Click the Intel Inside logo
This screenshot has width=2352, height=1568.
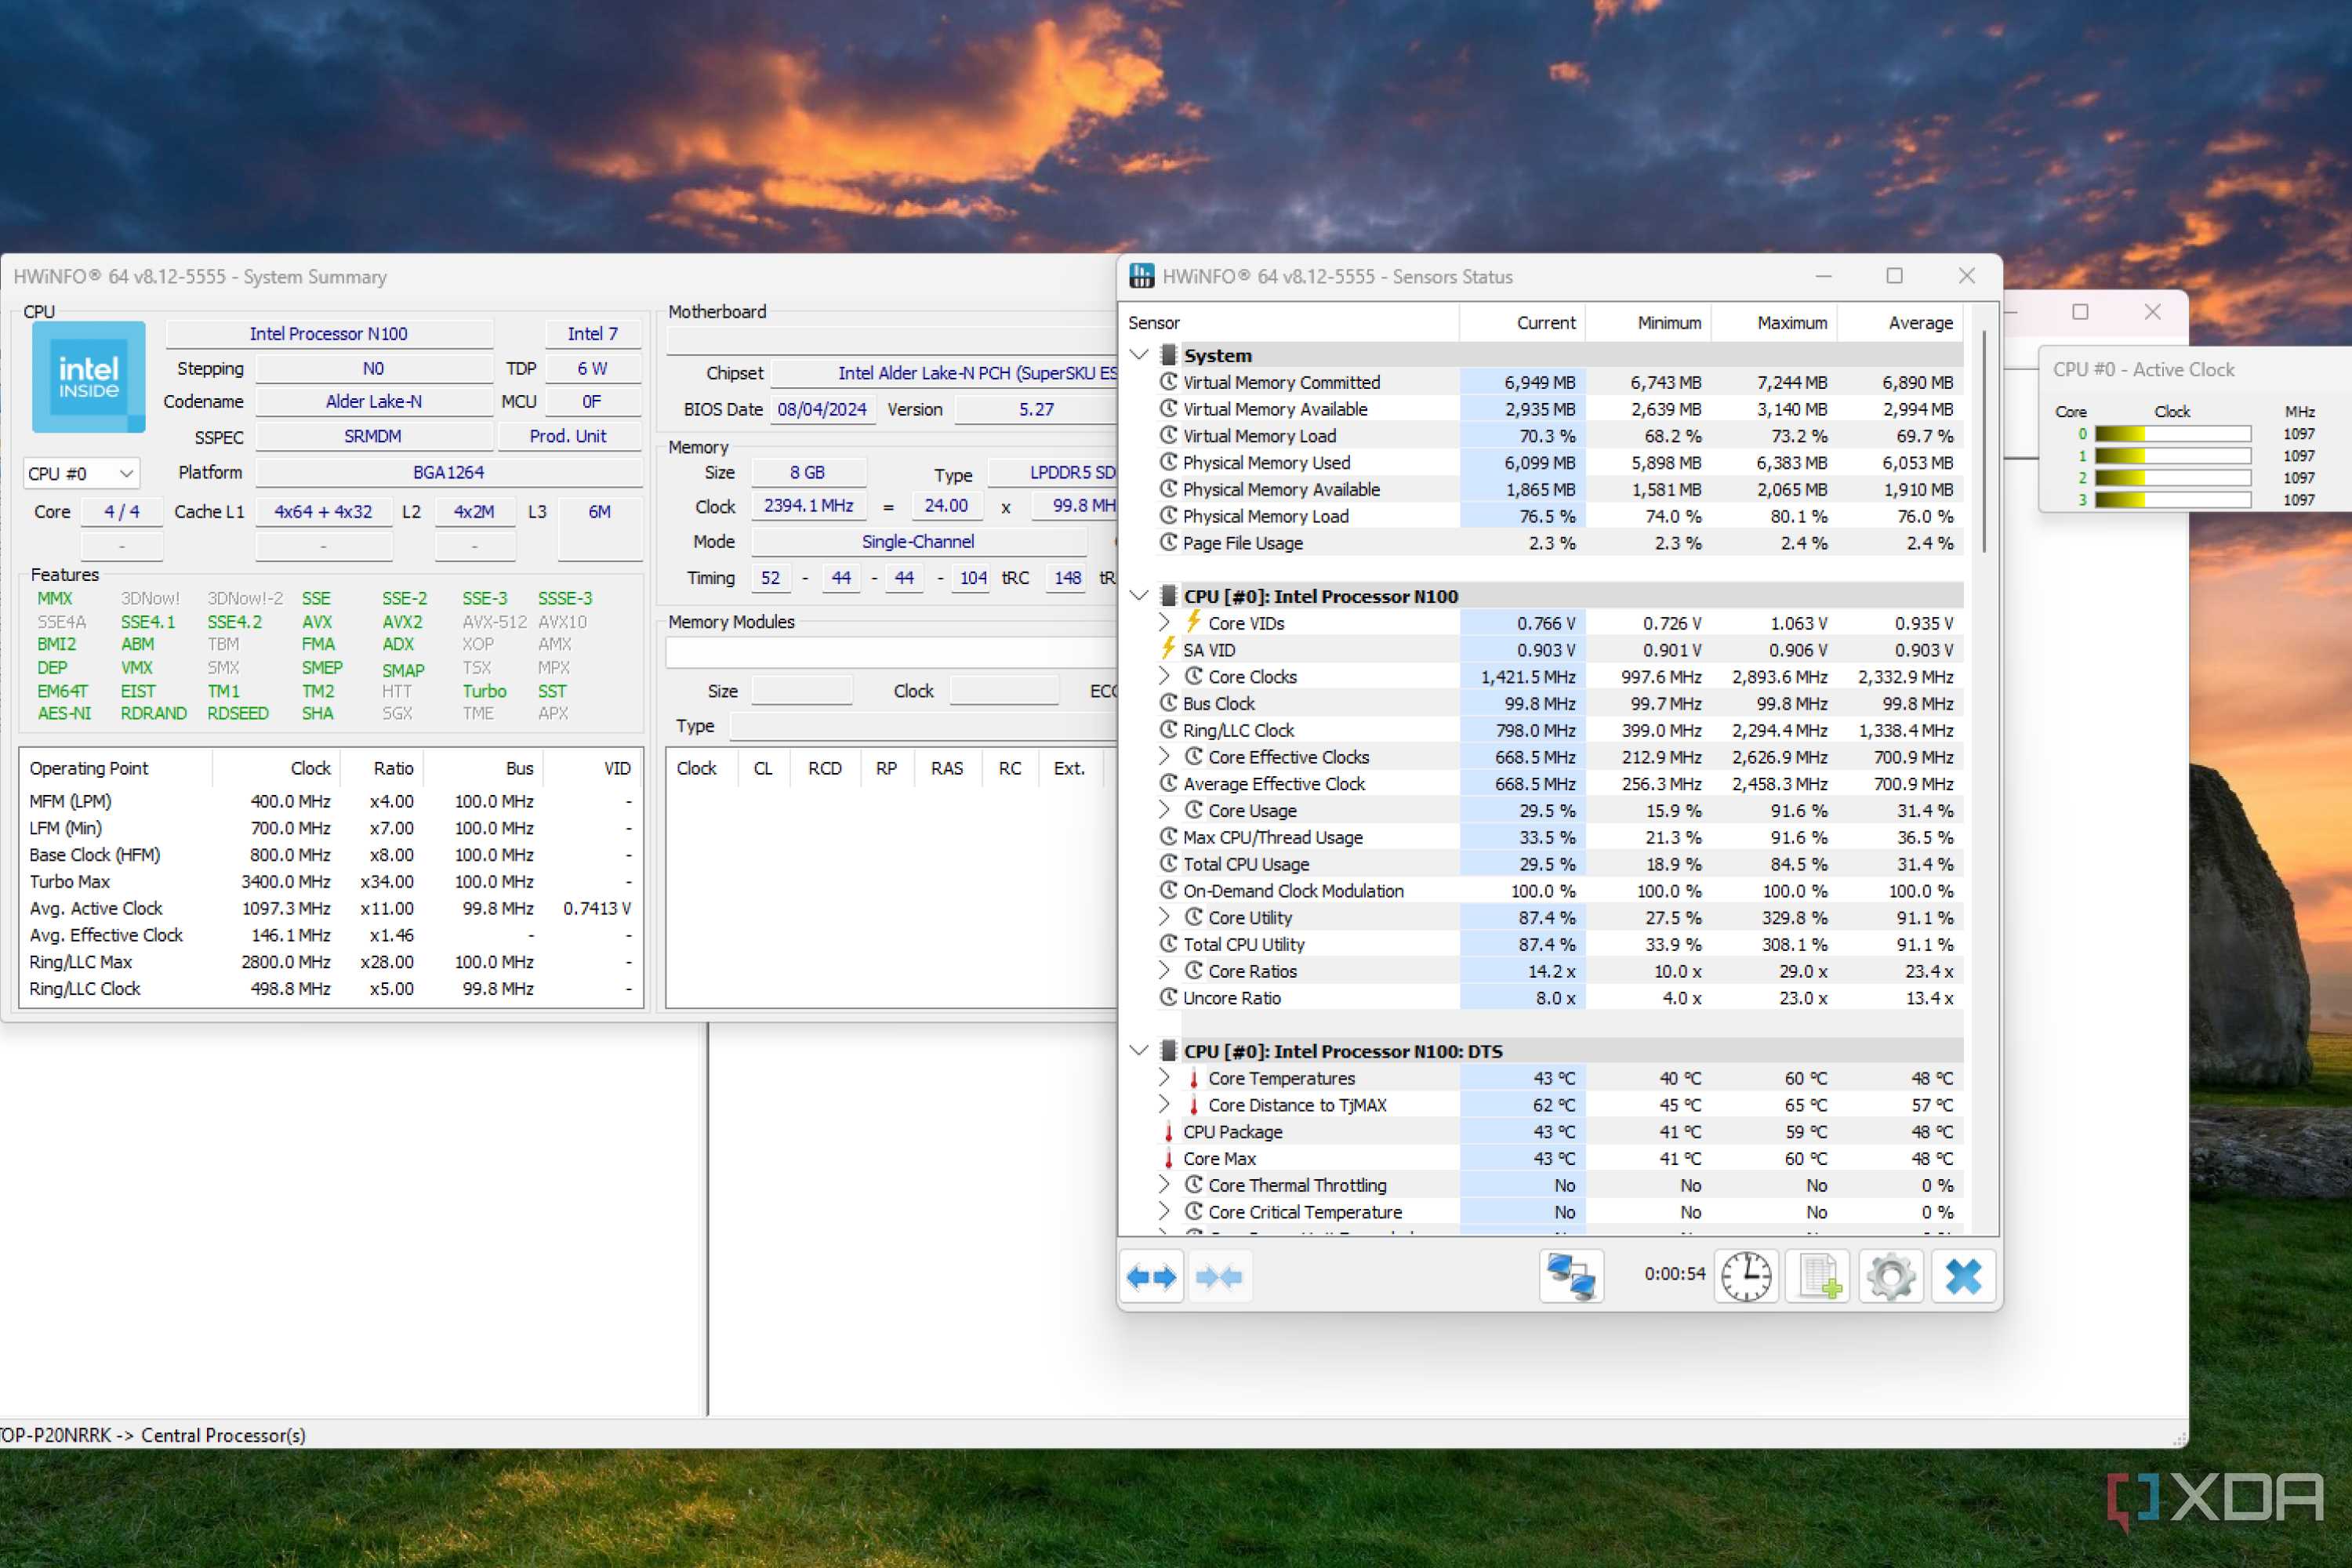pyautogui.click(x=88, y=377)
